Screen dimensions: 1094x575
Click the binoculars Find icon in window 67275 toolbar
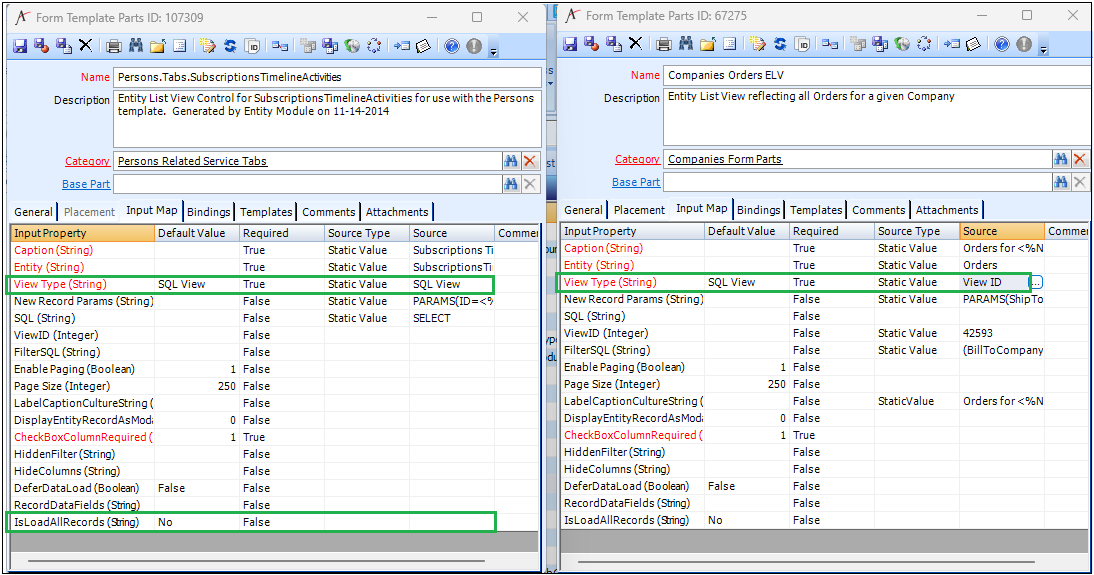(686, 44)
